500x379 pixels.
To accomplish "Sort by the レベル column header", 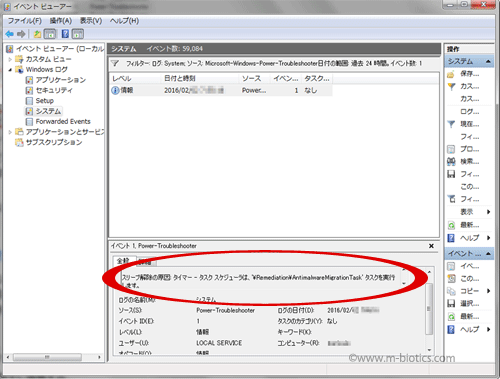I will click(x=135, y=79).
